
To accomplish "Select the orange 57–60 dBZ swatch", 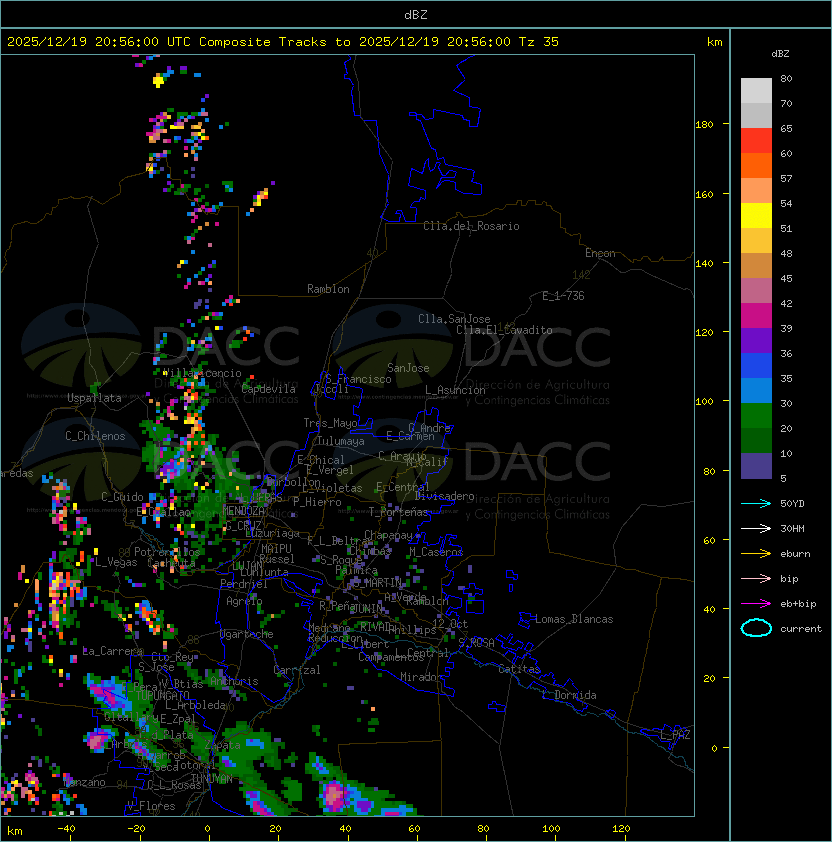I will 756,165.
